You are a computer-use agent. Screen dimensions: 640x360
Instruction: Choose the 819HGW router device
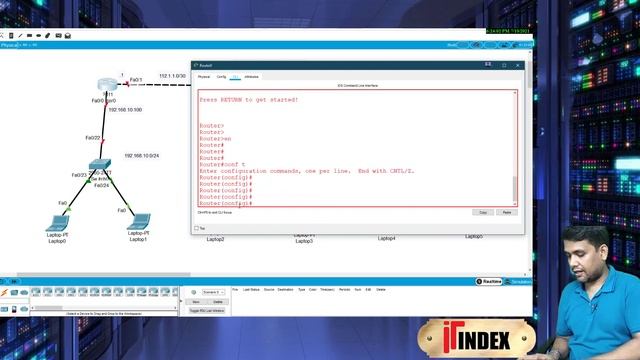(107, 292)
